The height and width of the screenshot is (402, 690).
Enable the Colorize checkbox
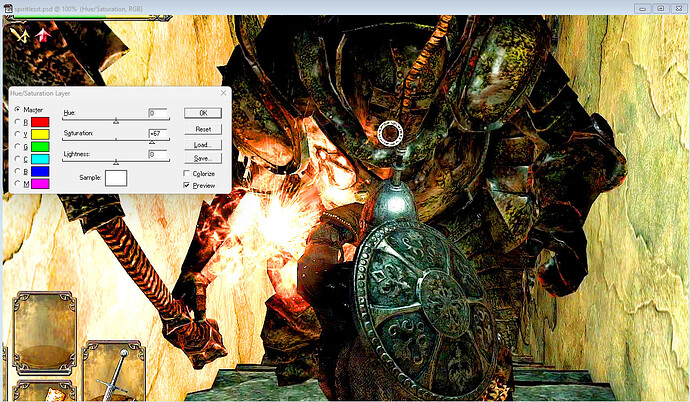(187, 173)
